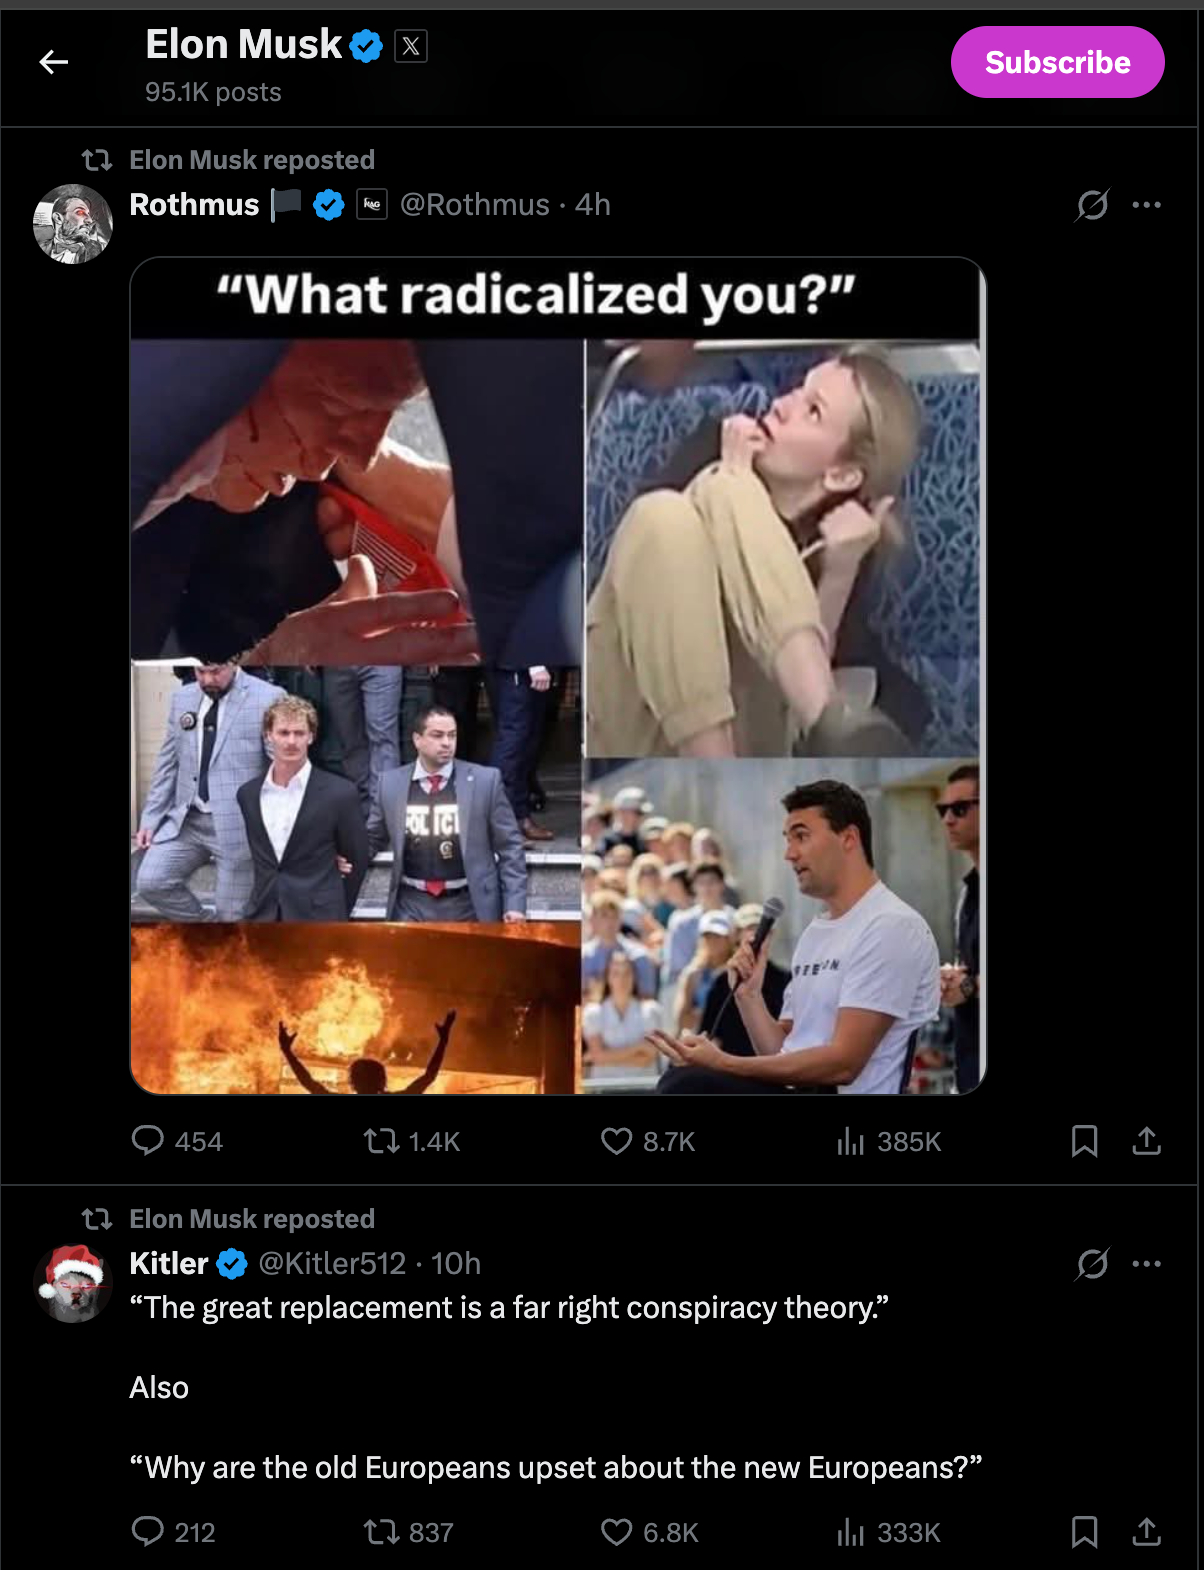
Task: Open the Rothmus profile avatar
Action: click(73, 224)
